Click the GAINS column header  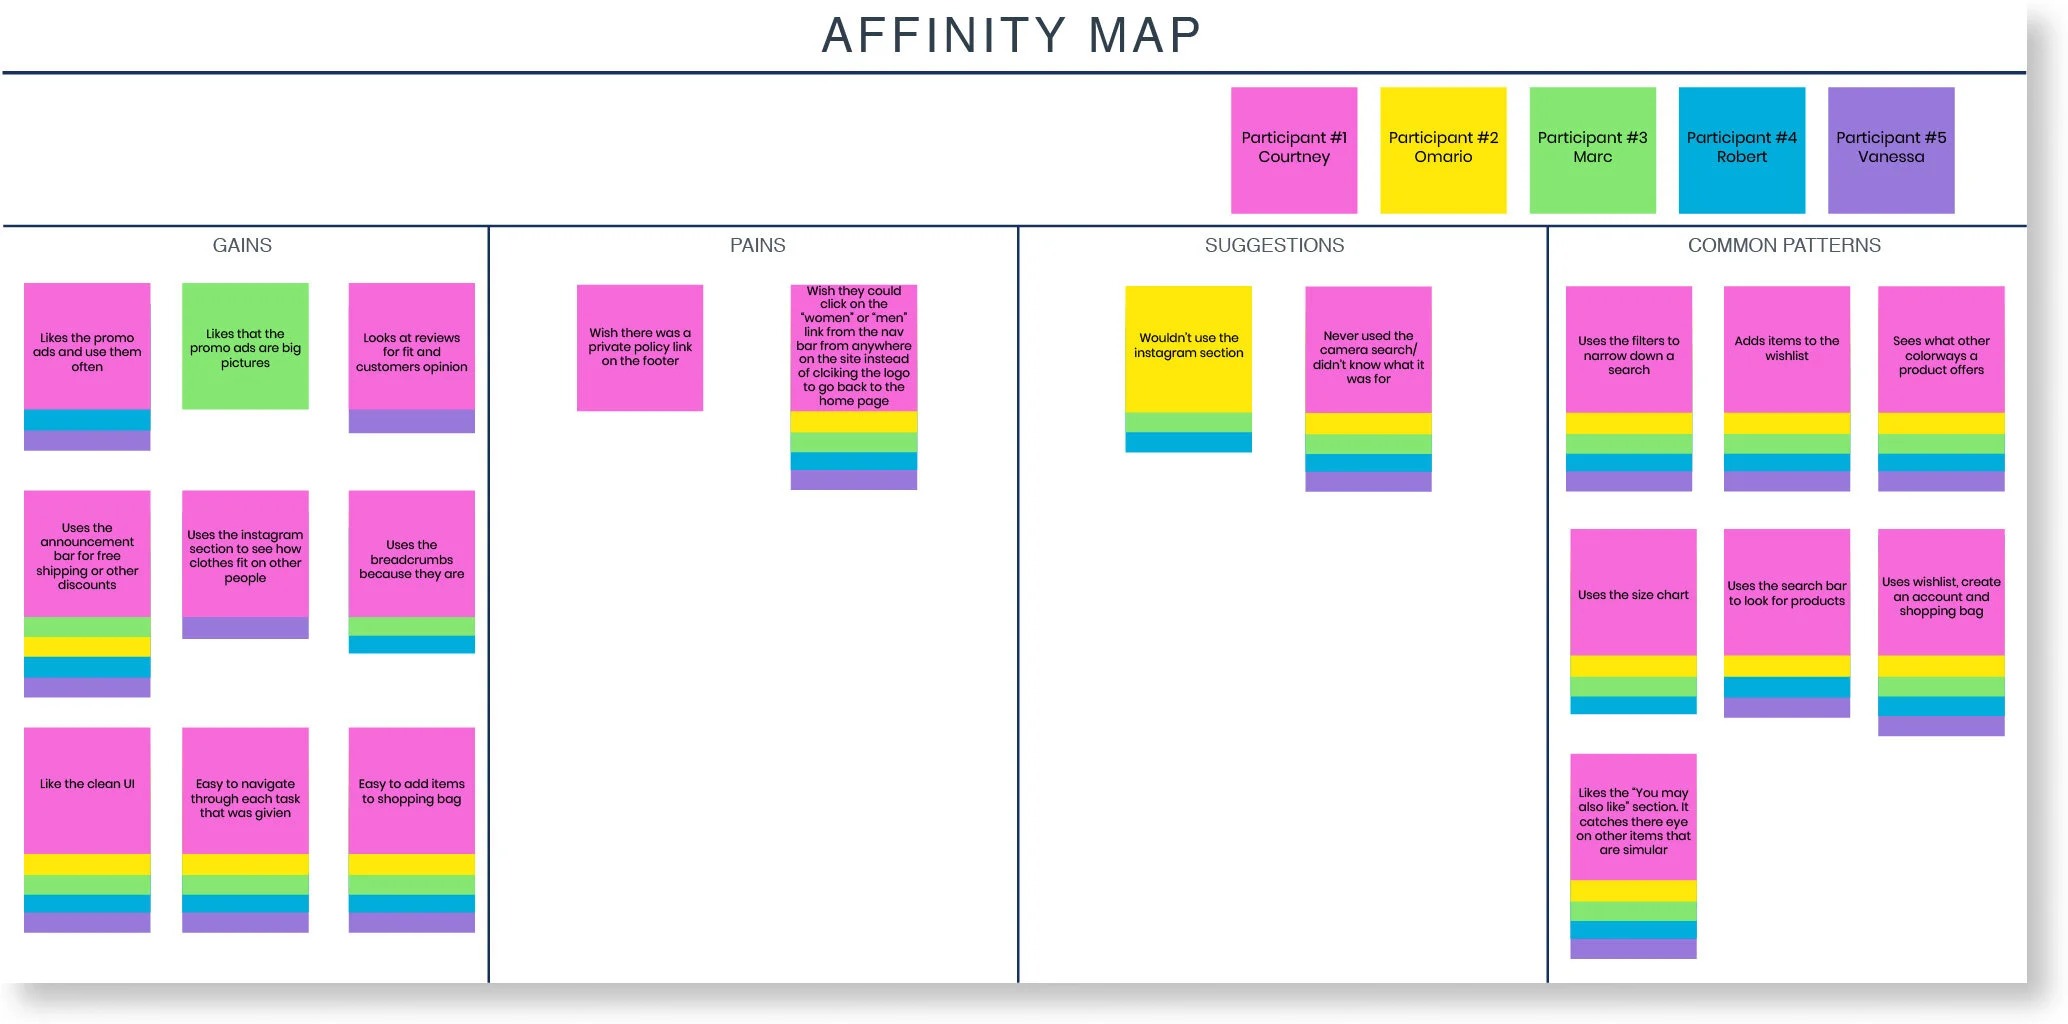[243, 245]
